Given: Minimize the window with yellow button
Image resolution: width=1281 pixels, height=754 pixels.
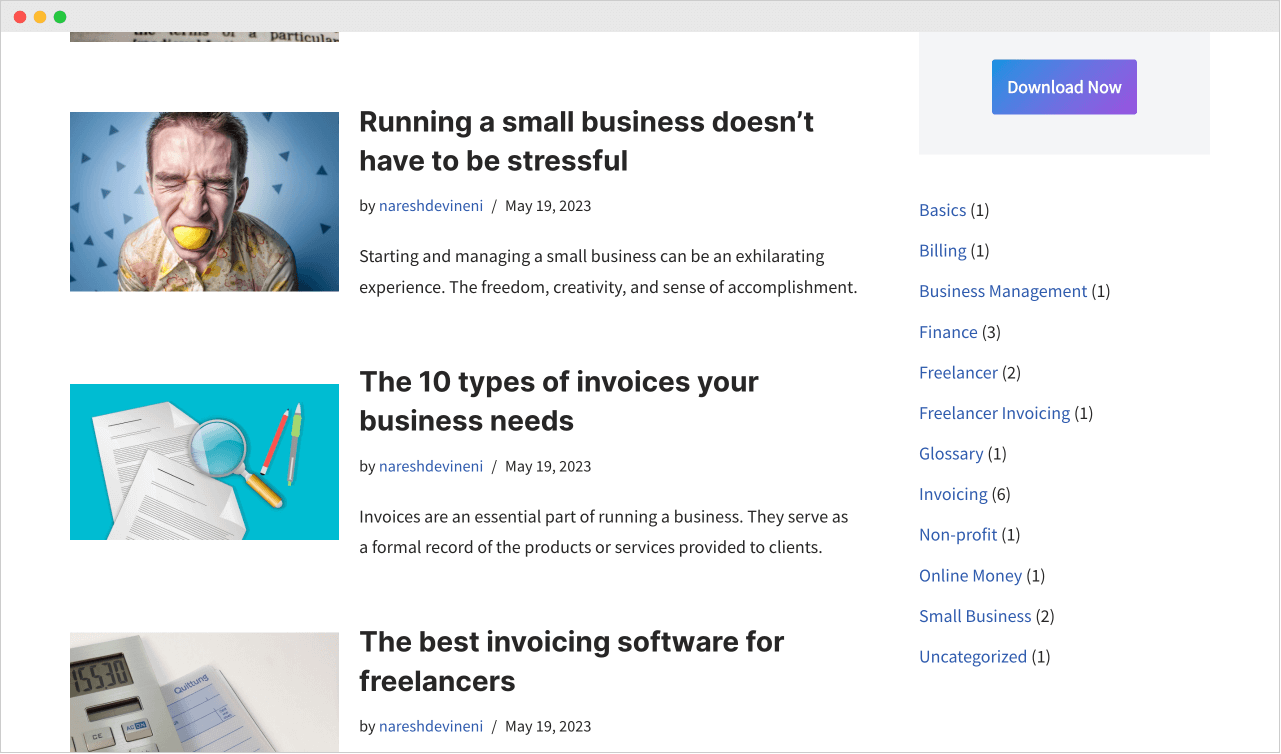Looking at the screenshot, I should tap(40, 17).
